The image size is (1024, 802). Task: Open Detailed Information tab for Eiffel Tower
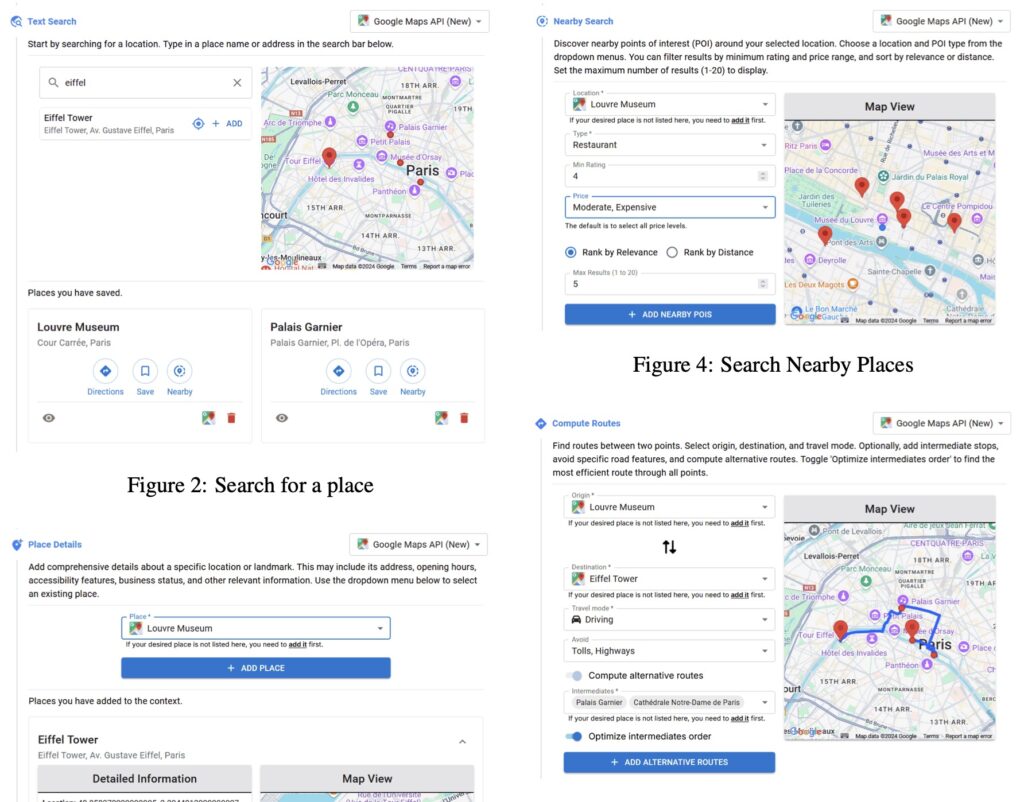click(144, 778)
